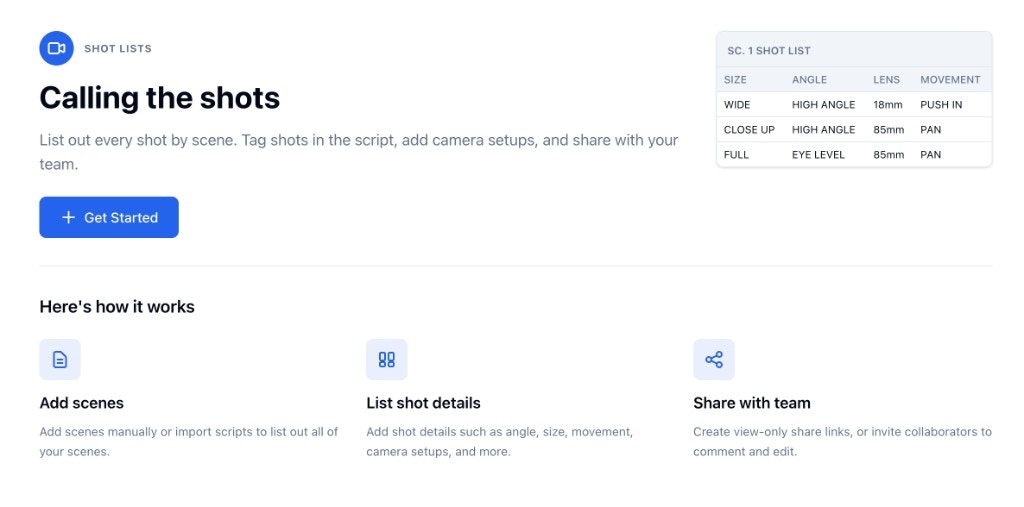
Task: Select the WIDE size cell
Action: point(737,105)
